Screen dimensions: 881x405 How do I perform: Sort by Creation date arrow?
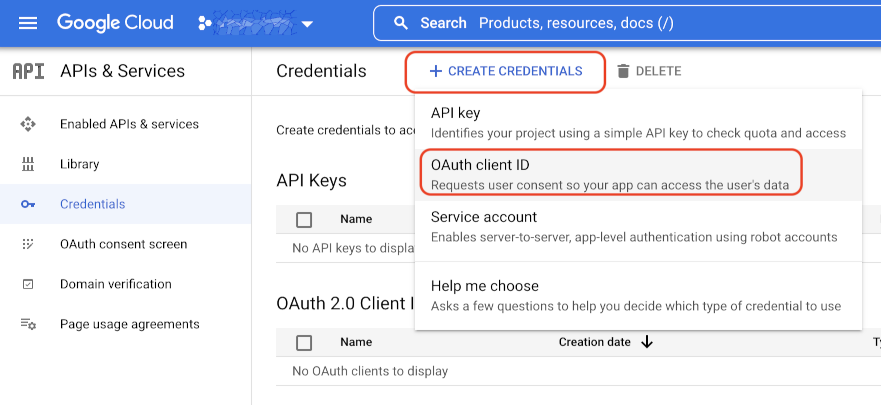(x=647, y=342)
